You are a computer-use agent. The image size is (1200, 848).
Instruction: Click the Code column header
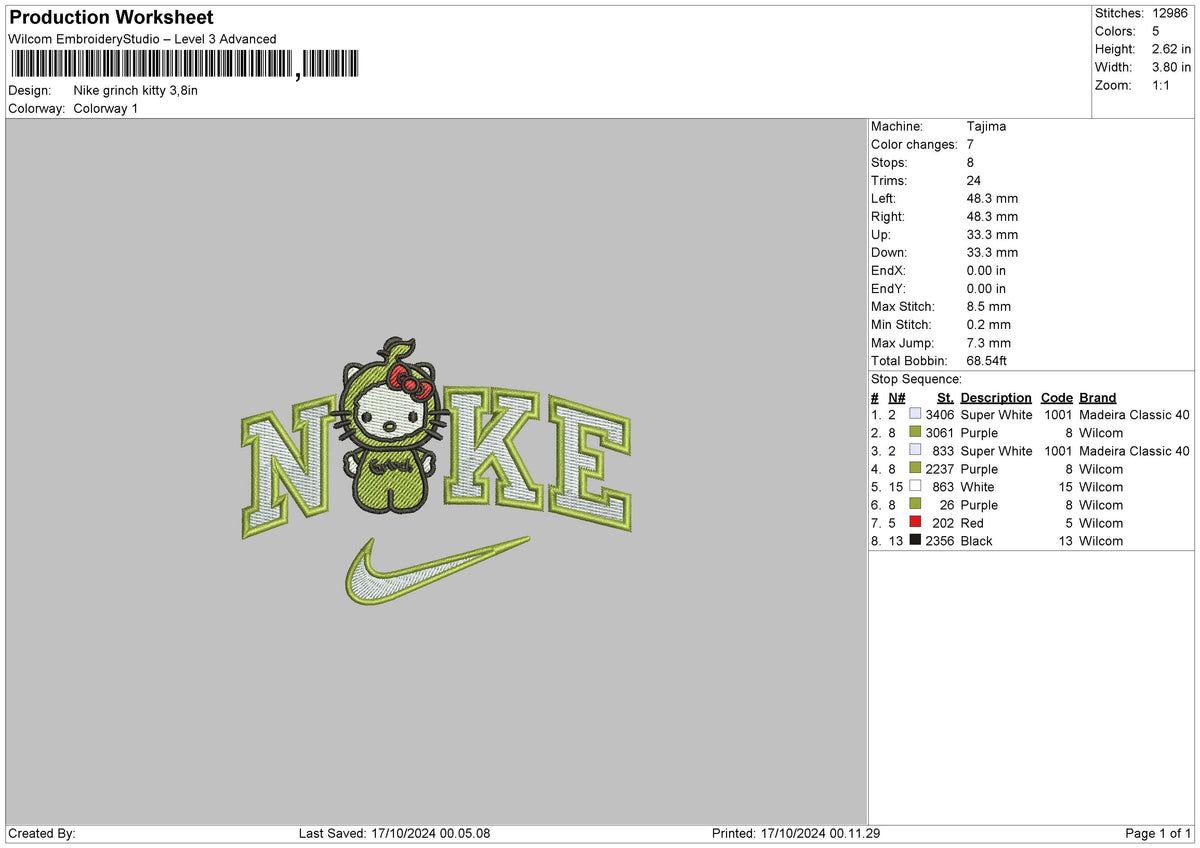click(1056, 397)
